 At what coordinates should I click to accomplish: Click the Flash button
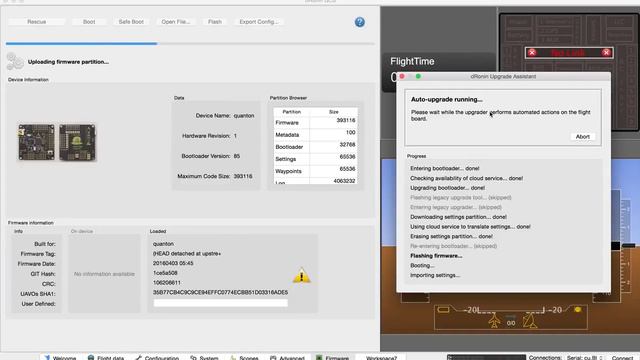[x=215, y=22]
